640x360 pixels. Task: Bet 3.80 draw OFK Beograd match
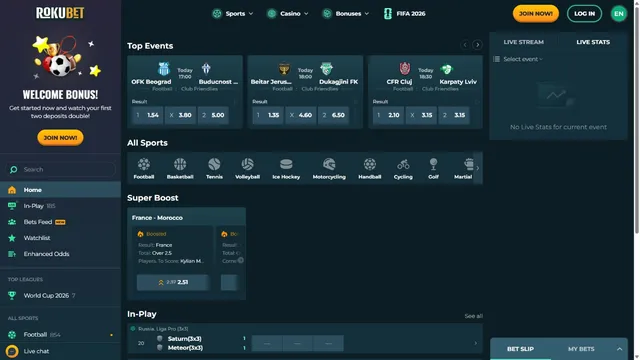[x=180, y=115]
